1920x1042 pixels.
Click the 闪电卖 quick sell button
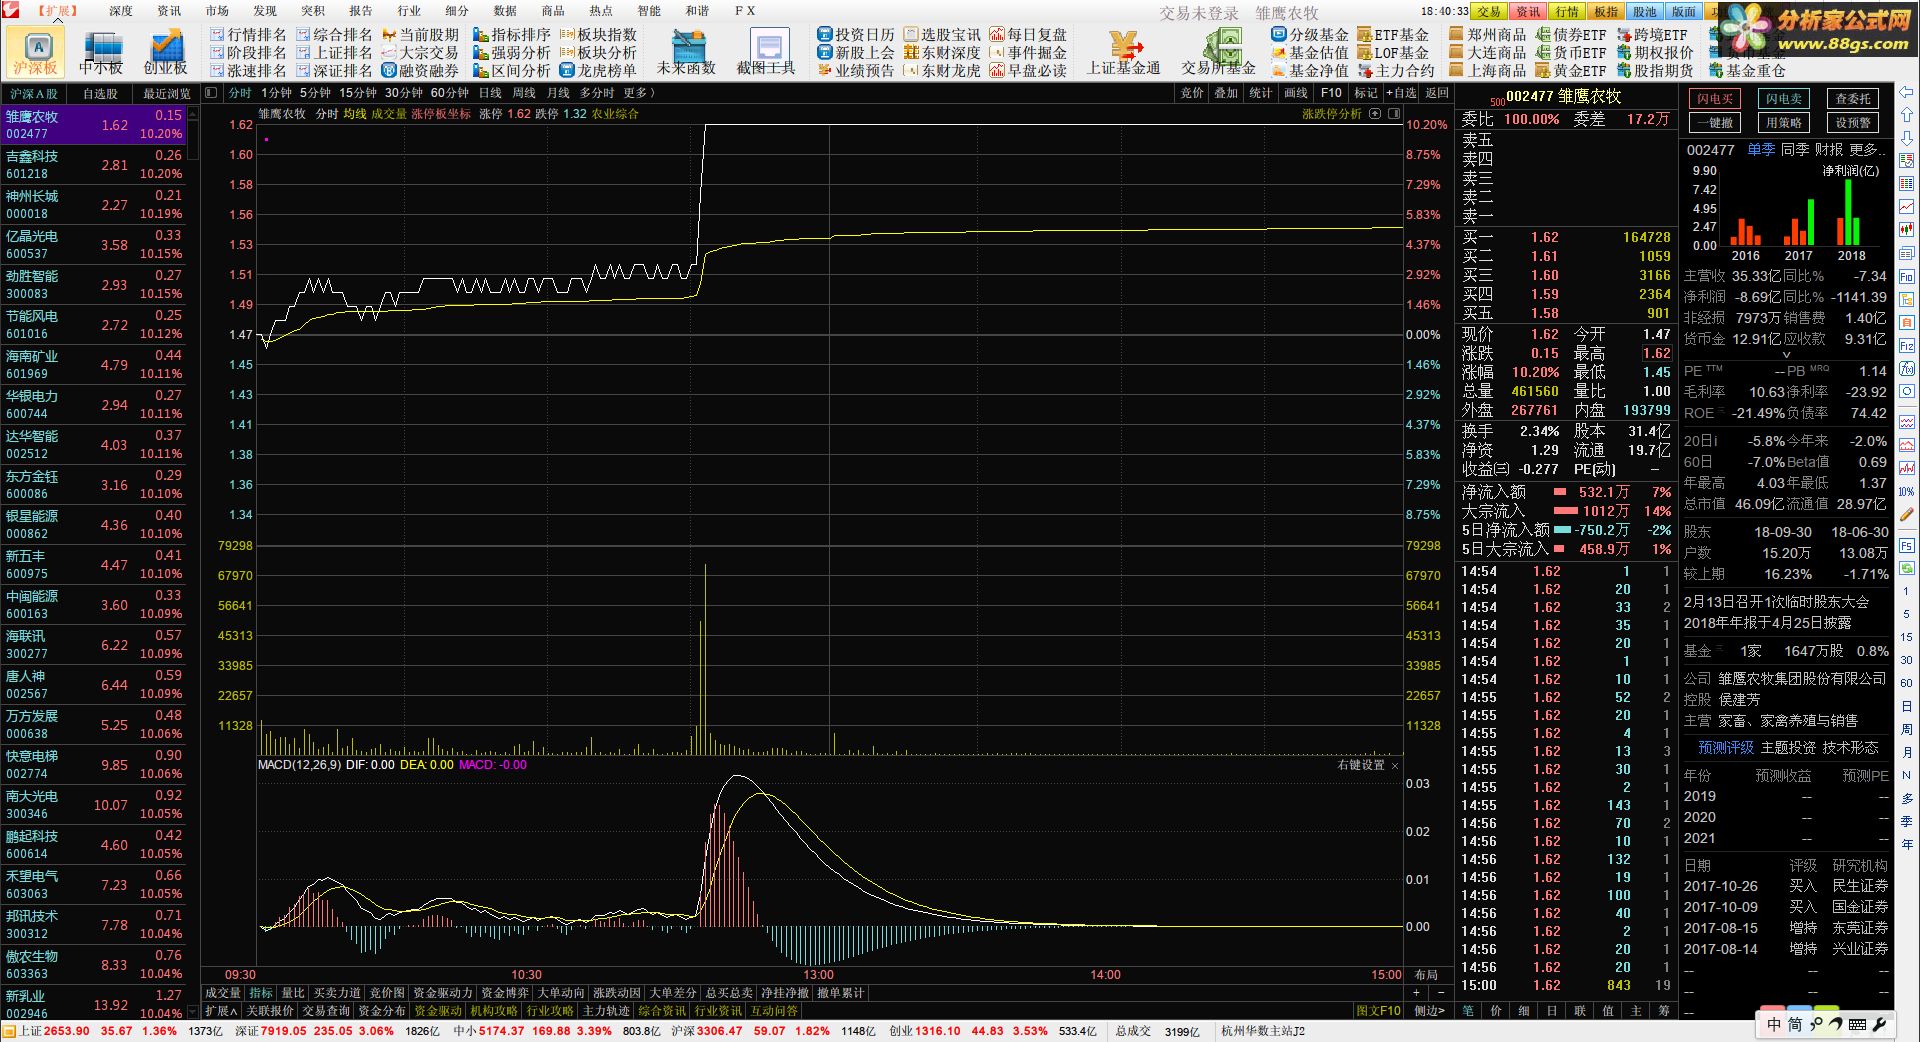point(1783,99)
